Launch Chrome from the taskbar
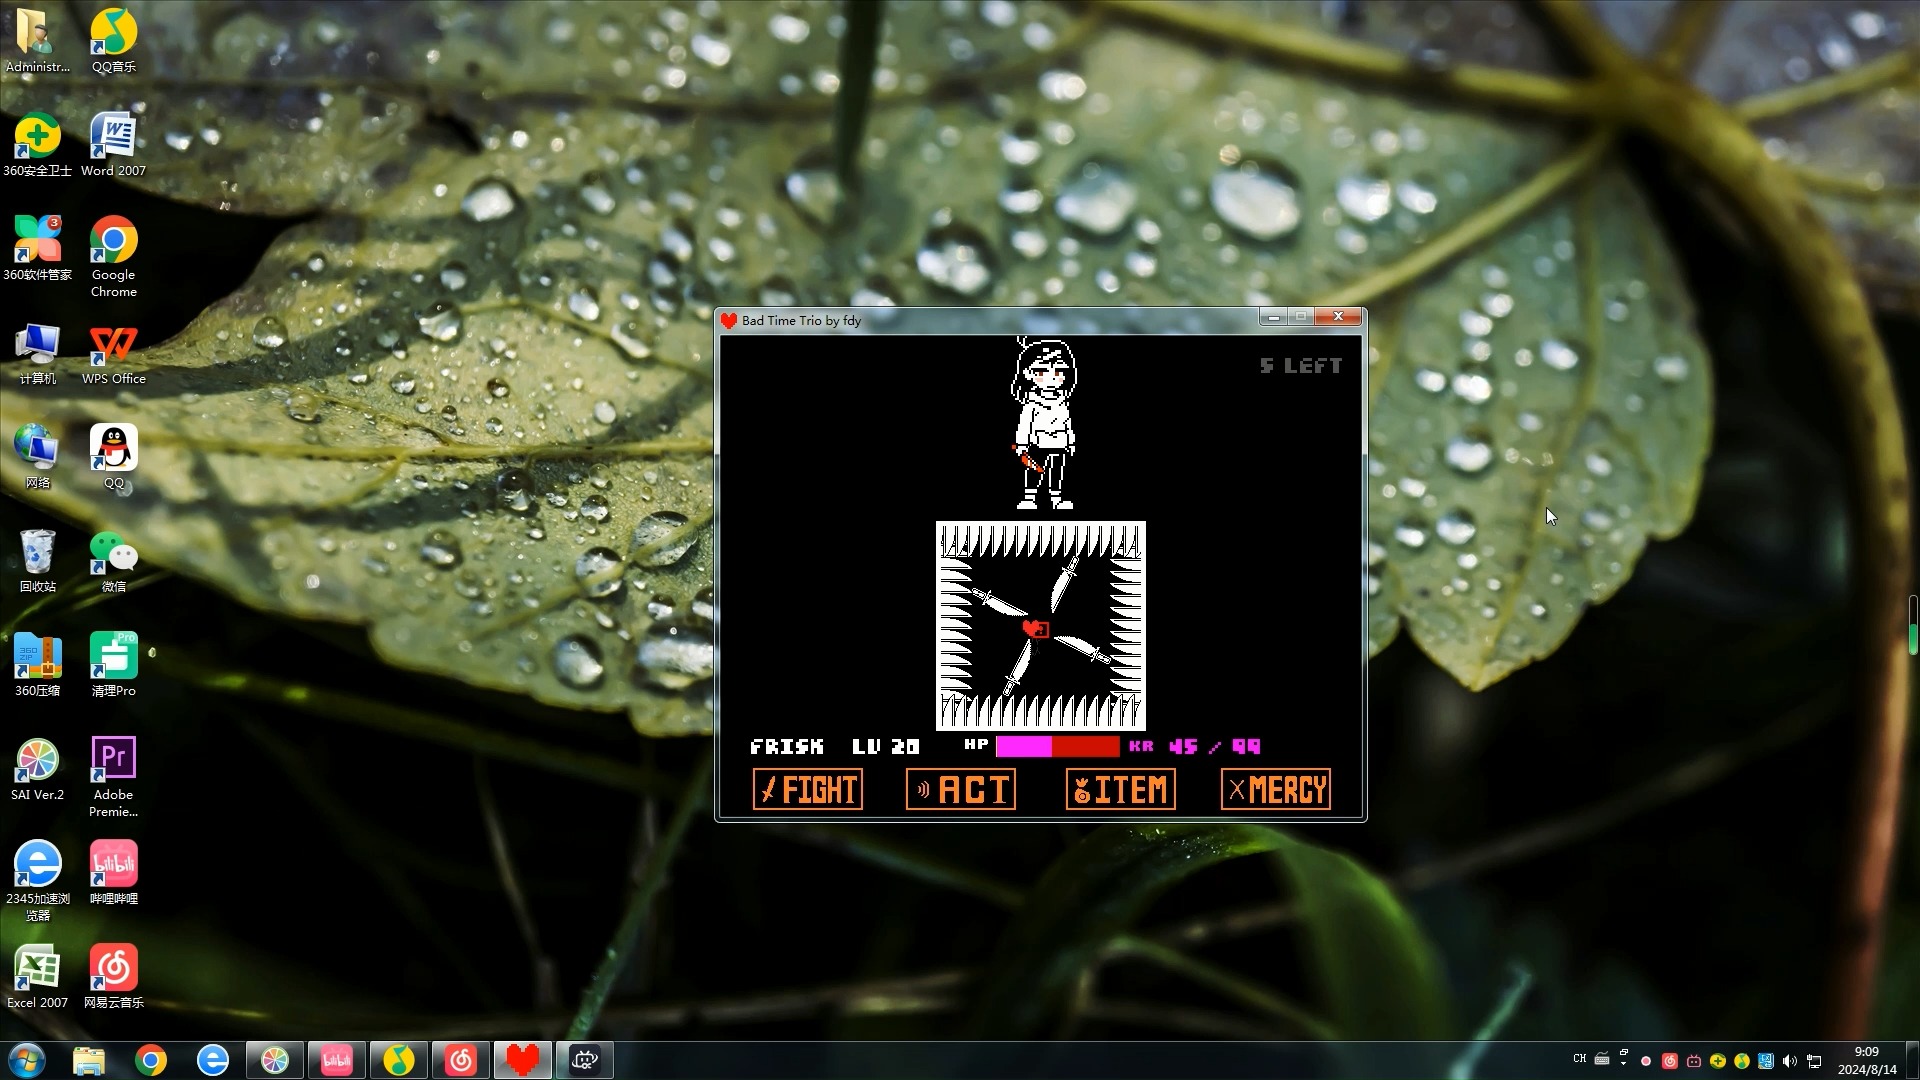1920x1080 pixels. (x=151, y=1060)
